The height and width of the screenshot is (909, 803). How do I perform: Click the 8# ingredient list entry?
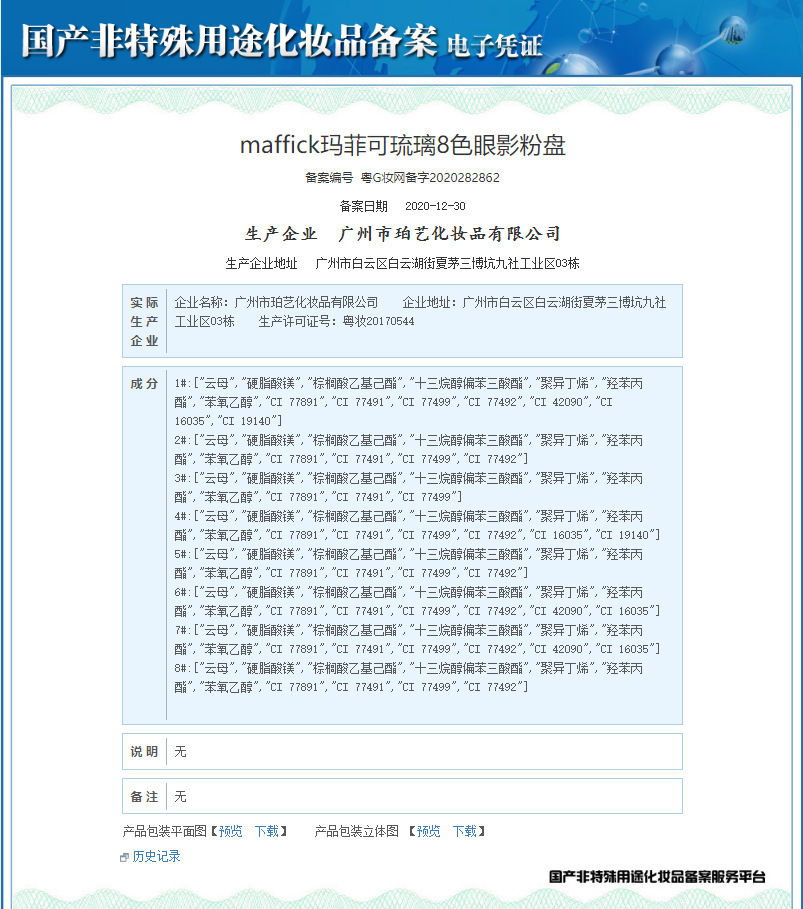409,678
